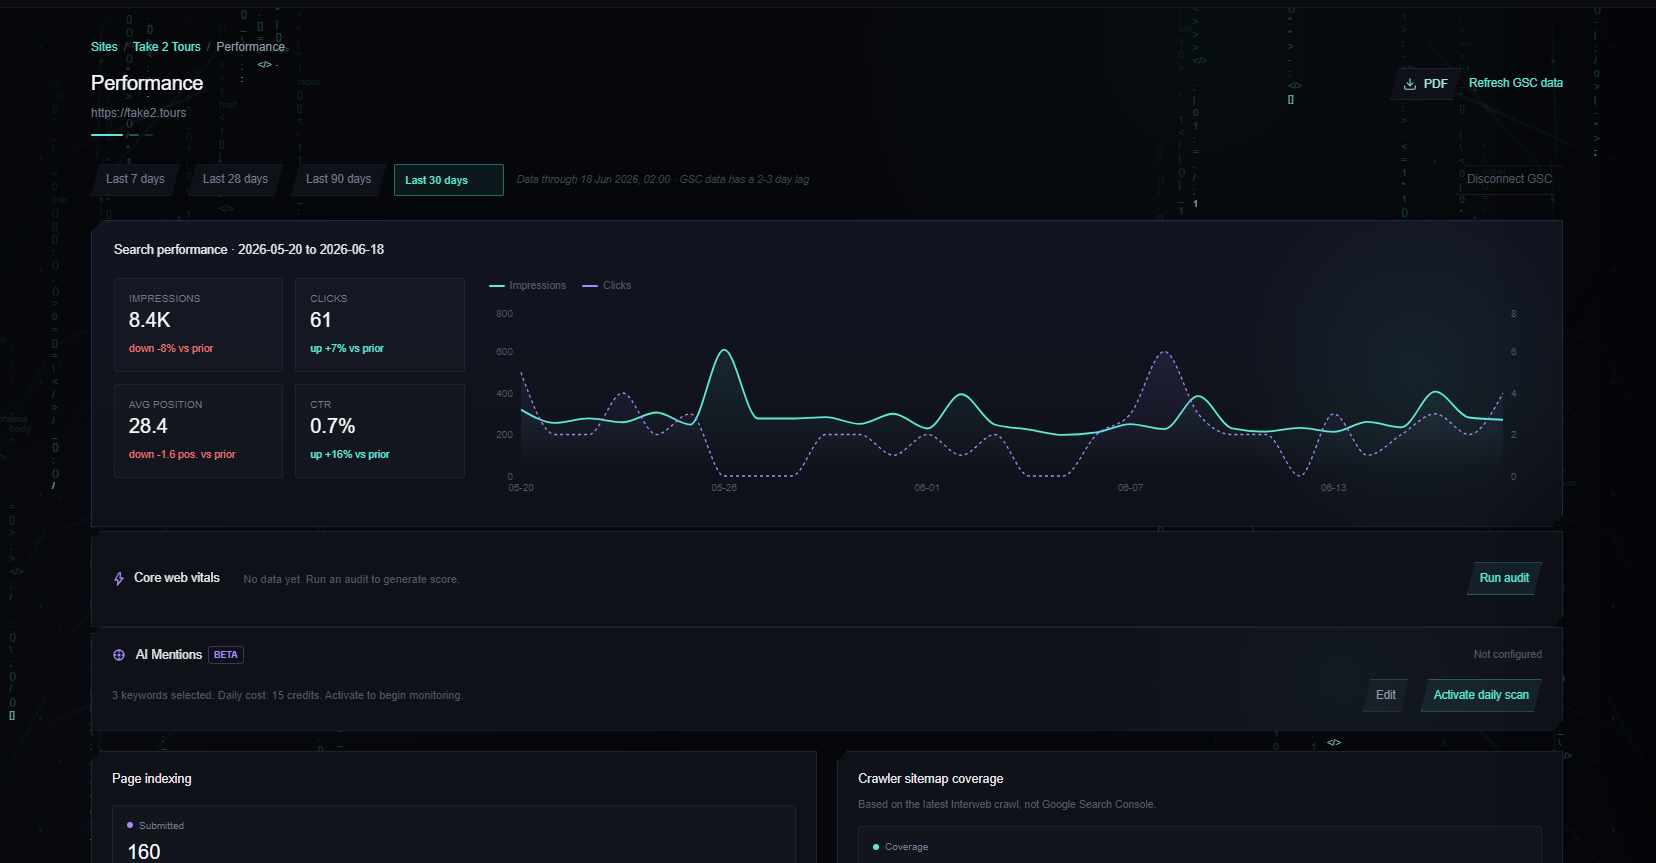Image resolution: width=1656 pixels, height=863 pixels.
Task: Select the Last 30 days tab
Action: [x=448, y=180]
